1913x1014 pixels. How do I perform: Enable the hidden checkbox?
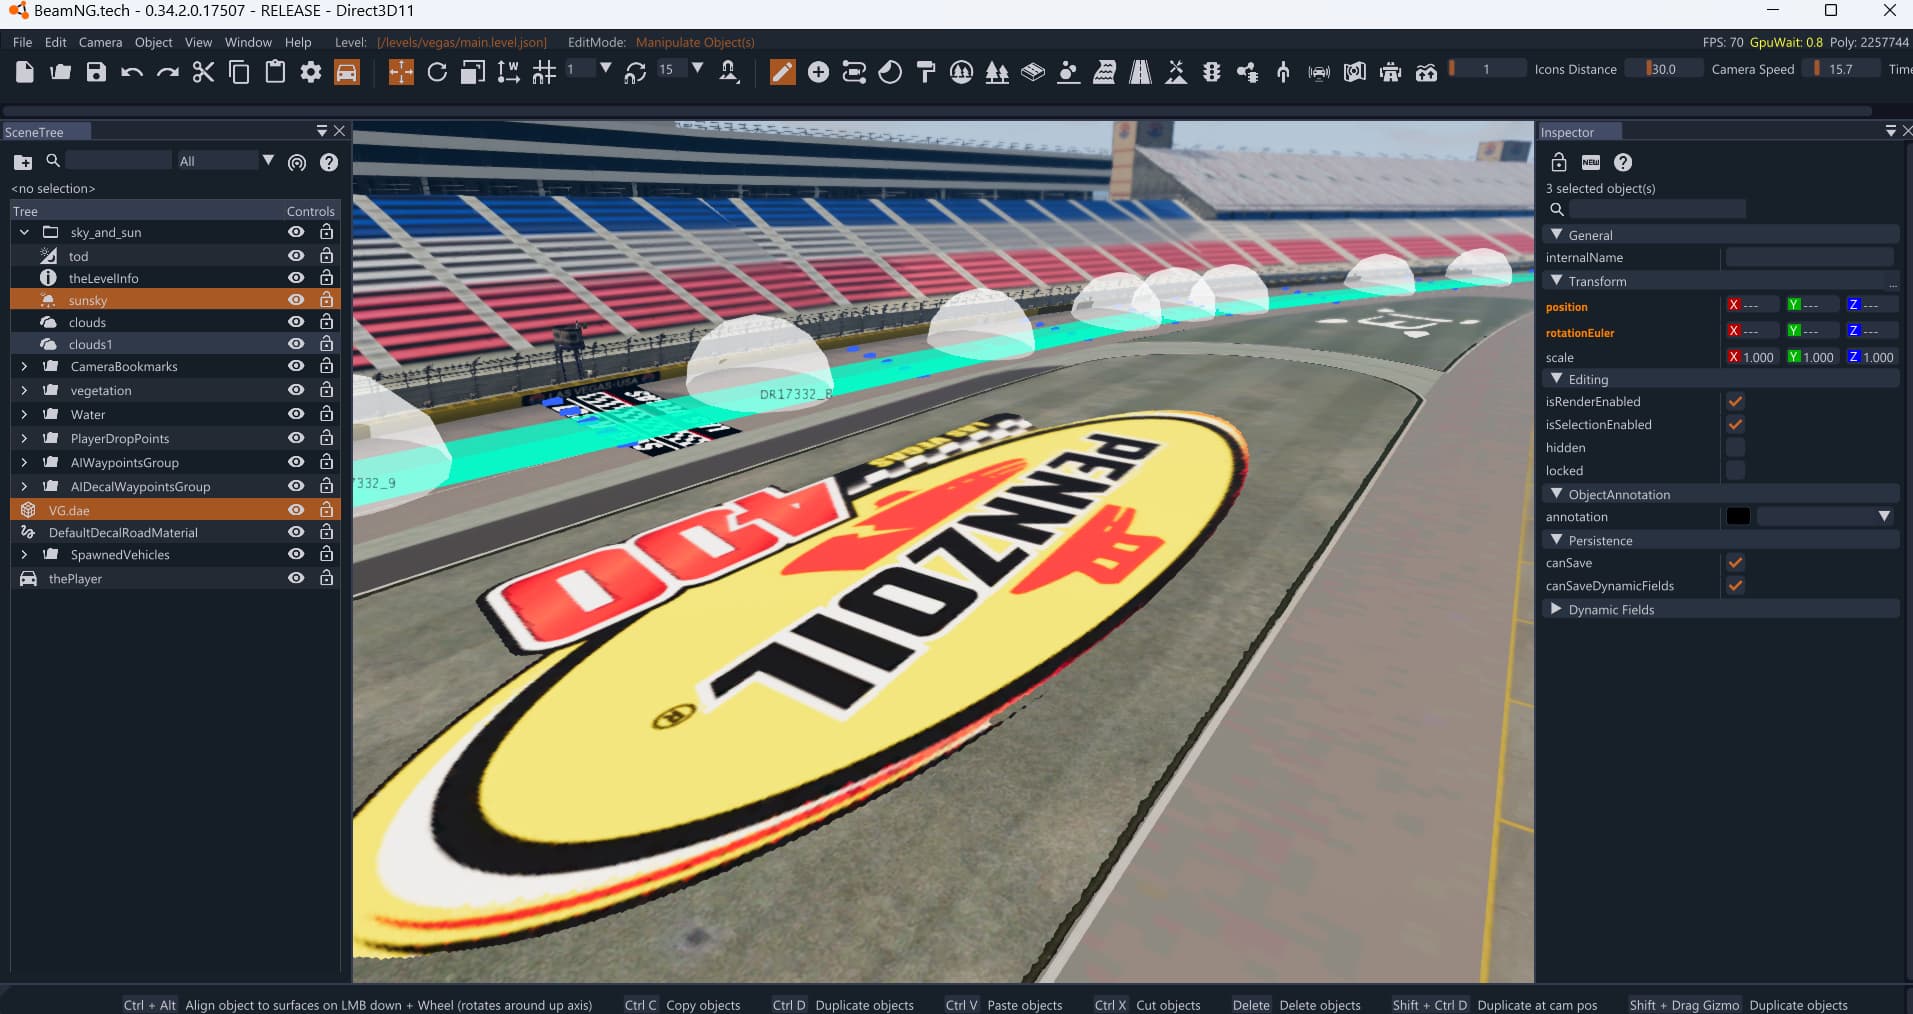coord(1736,448)
